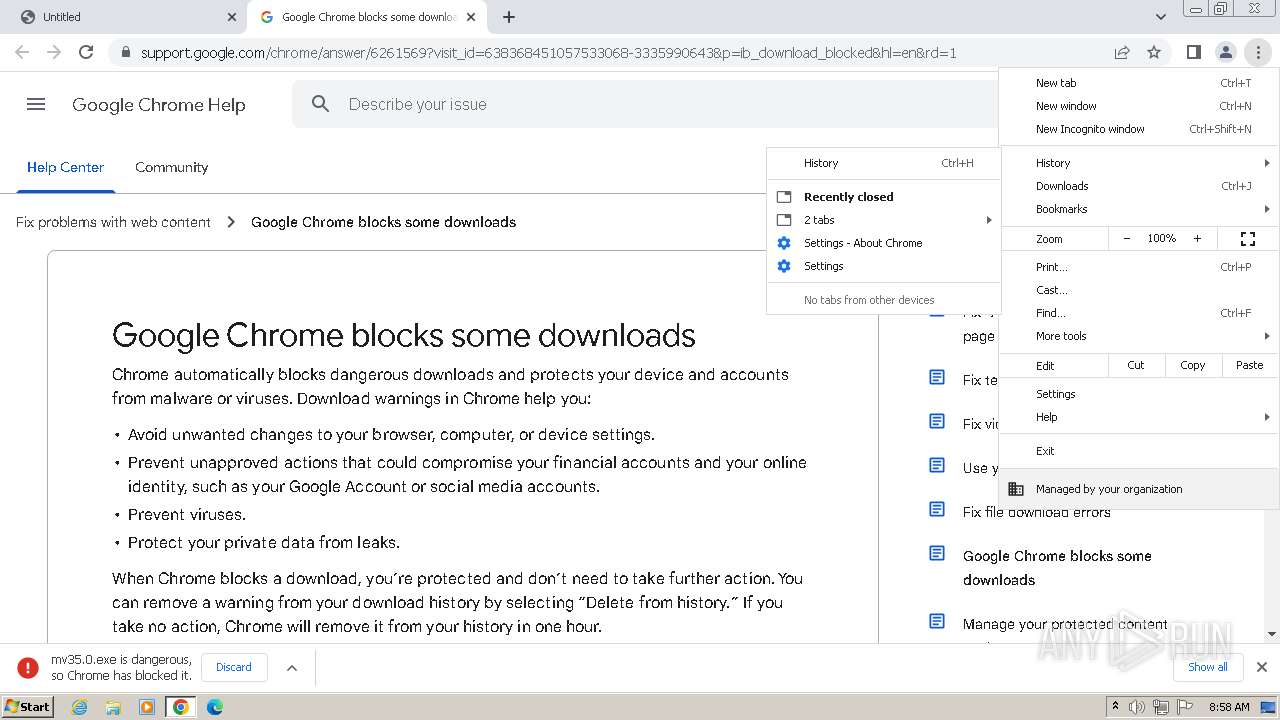This screenshot has height=720, width=1280.
Task: Expand the download options caret
Action: click(x=292, y=667)
